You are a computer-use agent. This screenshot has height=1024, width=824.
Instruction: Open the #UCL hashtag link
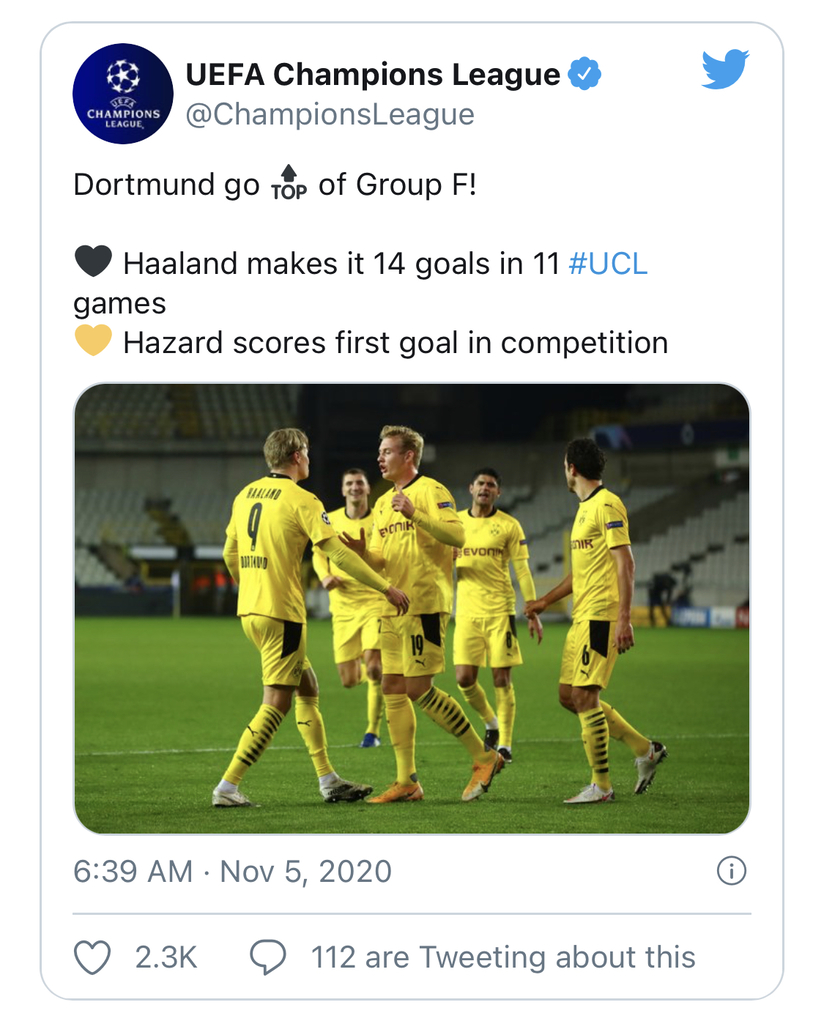(608, 264)
